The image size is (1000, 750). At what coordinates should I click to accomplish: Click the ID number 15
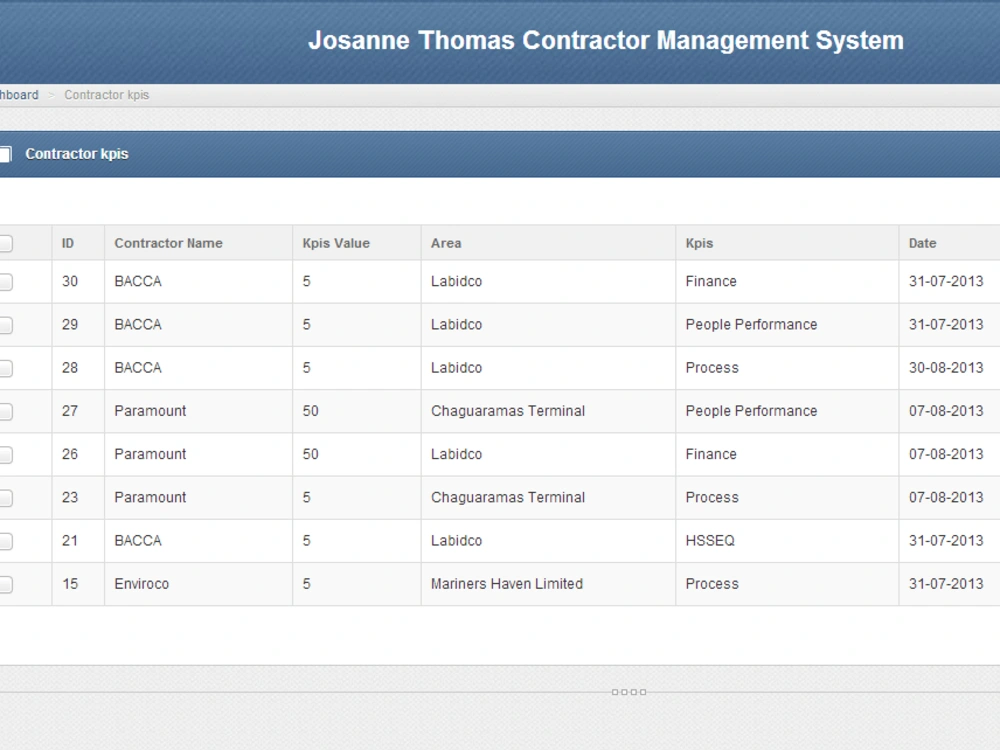tap(70, 584)
